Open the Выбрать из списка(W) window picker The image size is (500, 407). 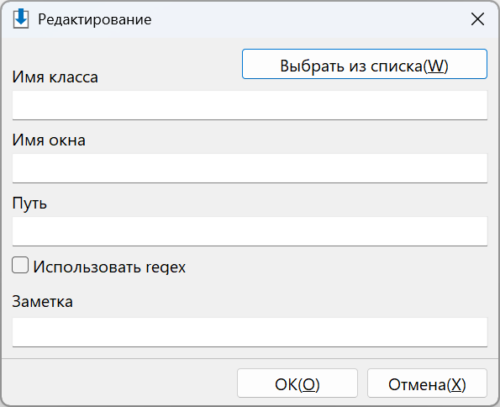(364, 64)
